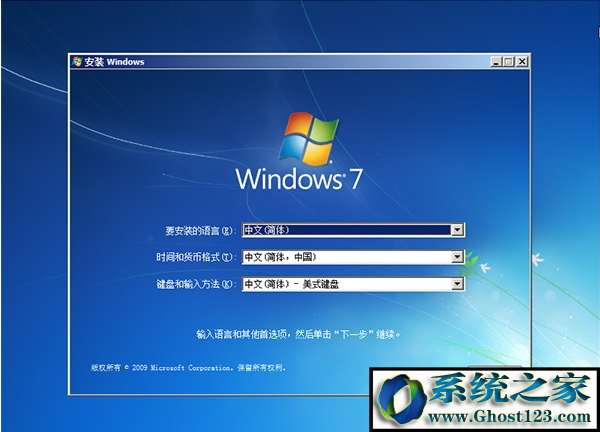Click the Microsoft Corporation copyright text
Viewport: 600px width, 432px height.
(x=188, y=368)
